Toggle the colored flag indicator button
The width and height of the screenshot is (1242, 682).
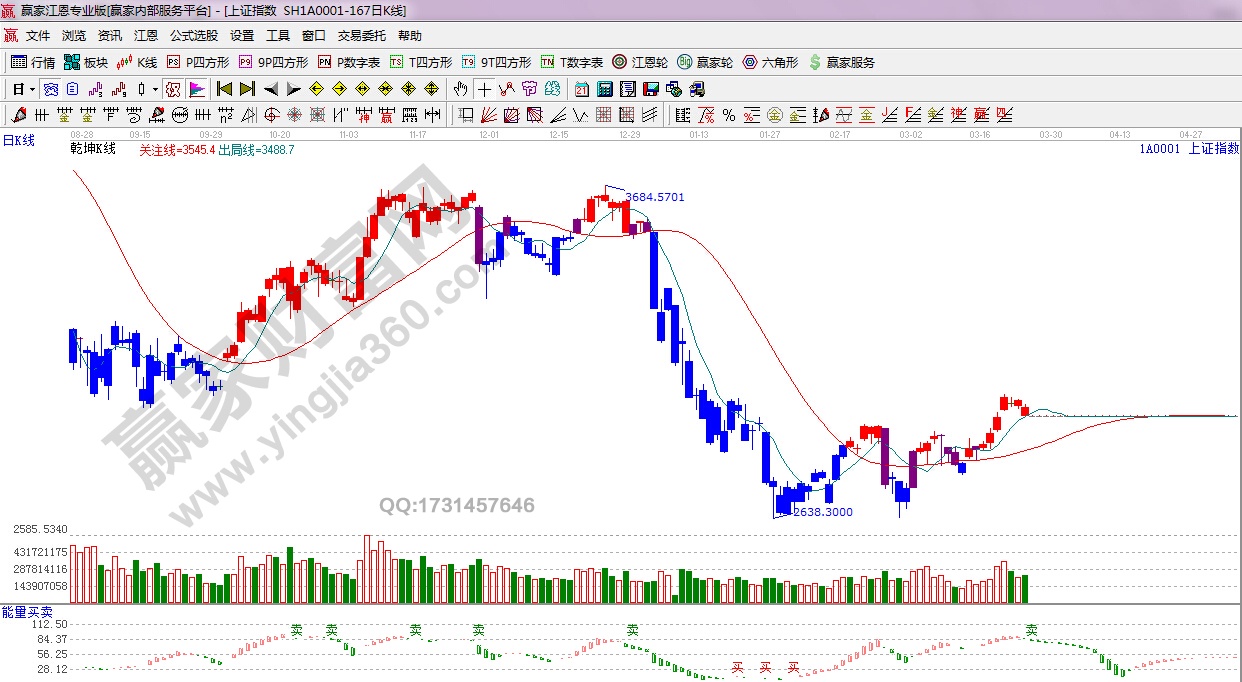coord(196,89)
